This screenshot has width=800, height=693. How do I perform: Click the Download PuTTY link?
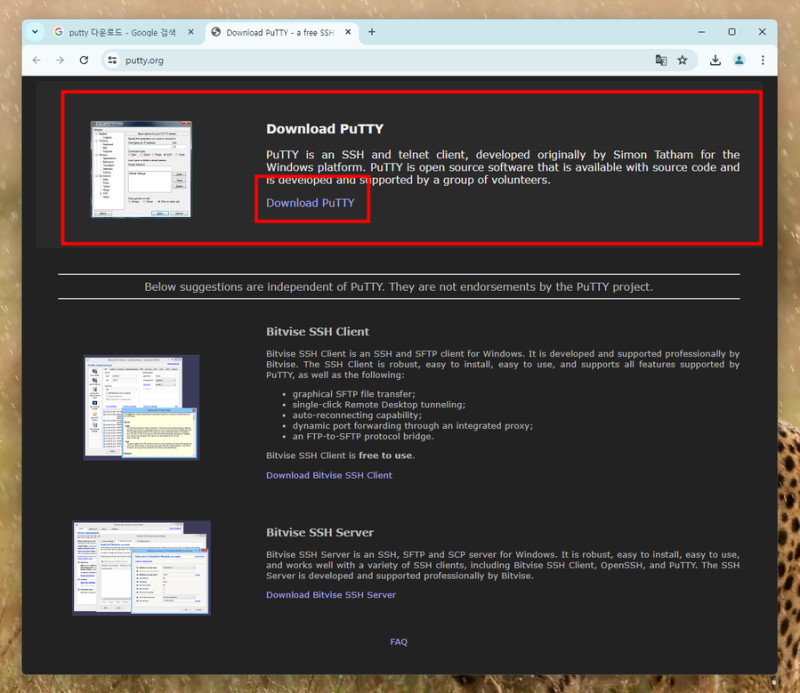[310, 203]
